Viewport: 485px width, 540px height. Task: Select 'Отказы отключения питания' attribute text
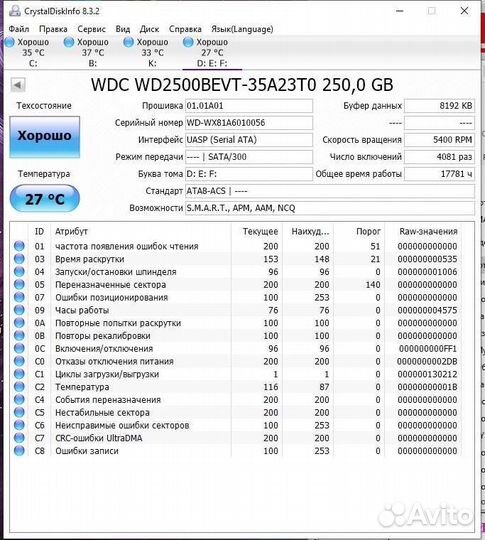(114, 361)
